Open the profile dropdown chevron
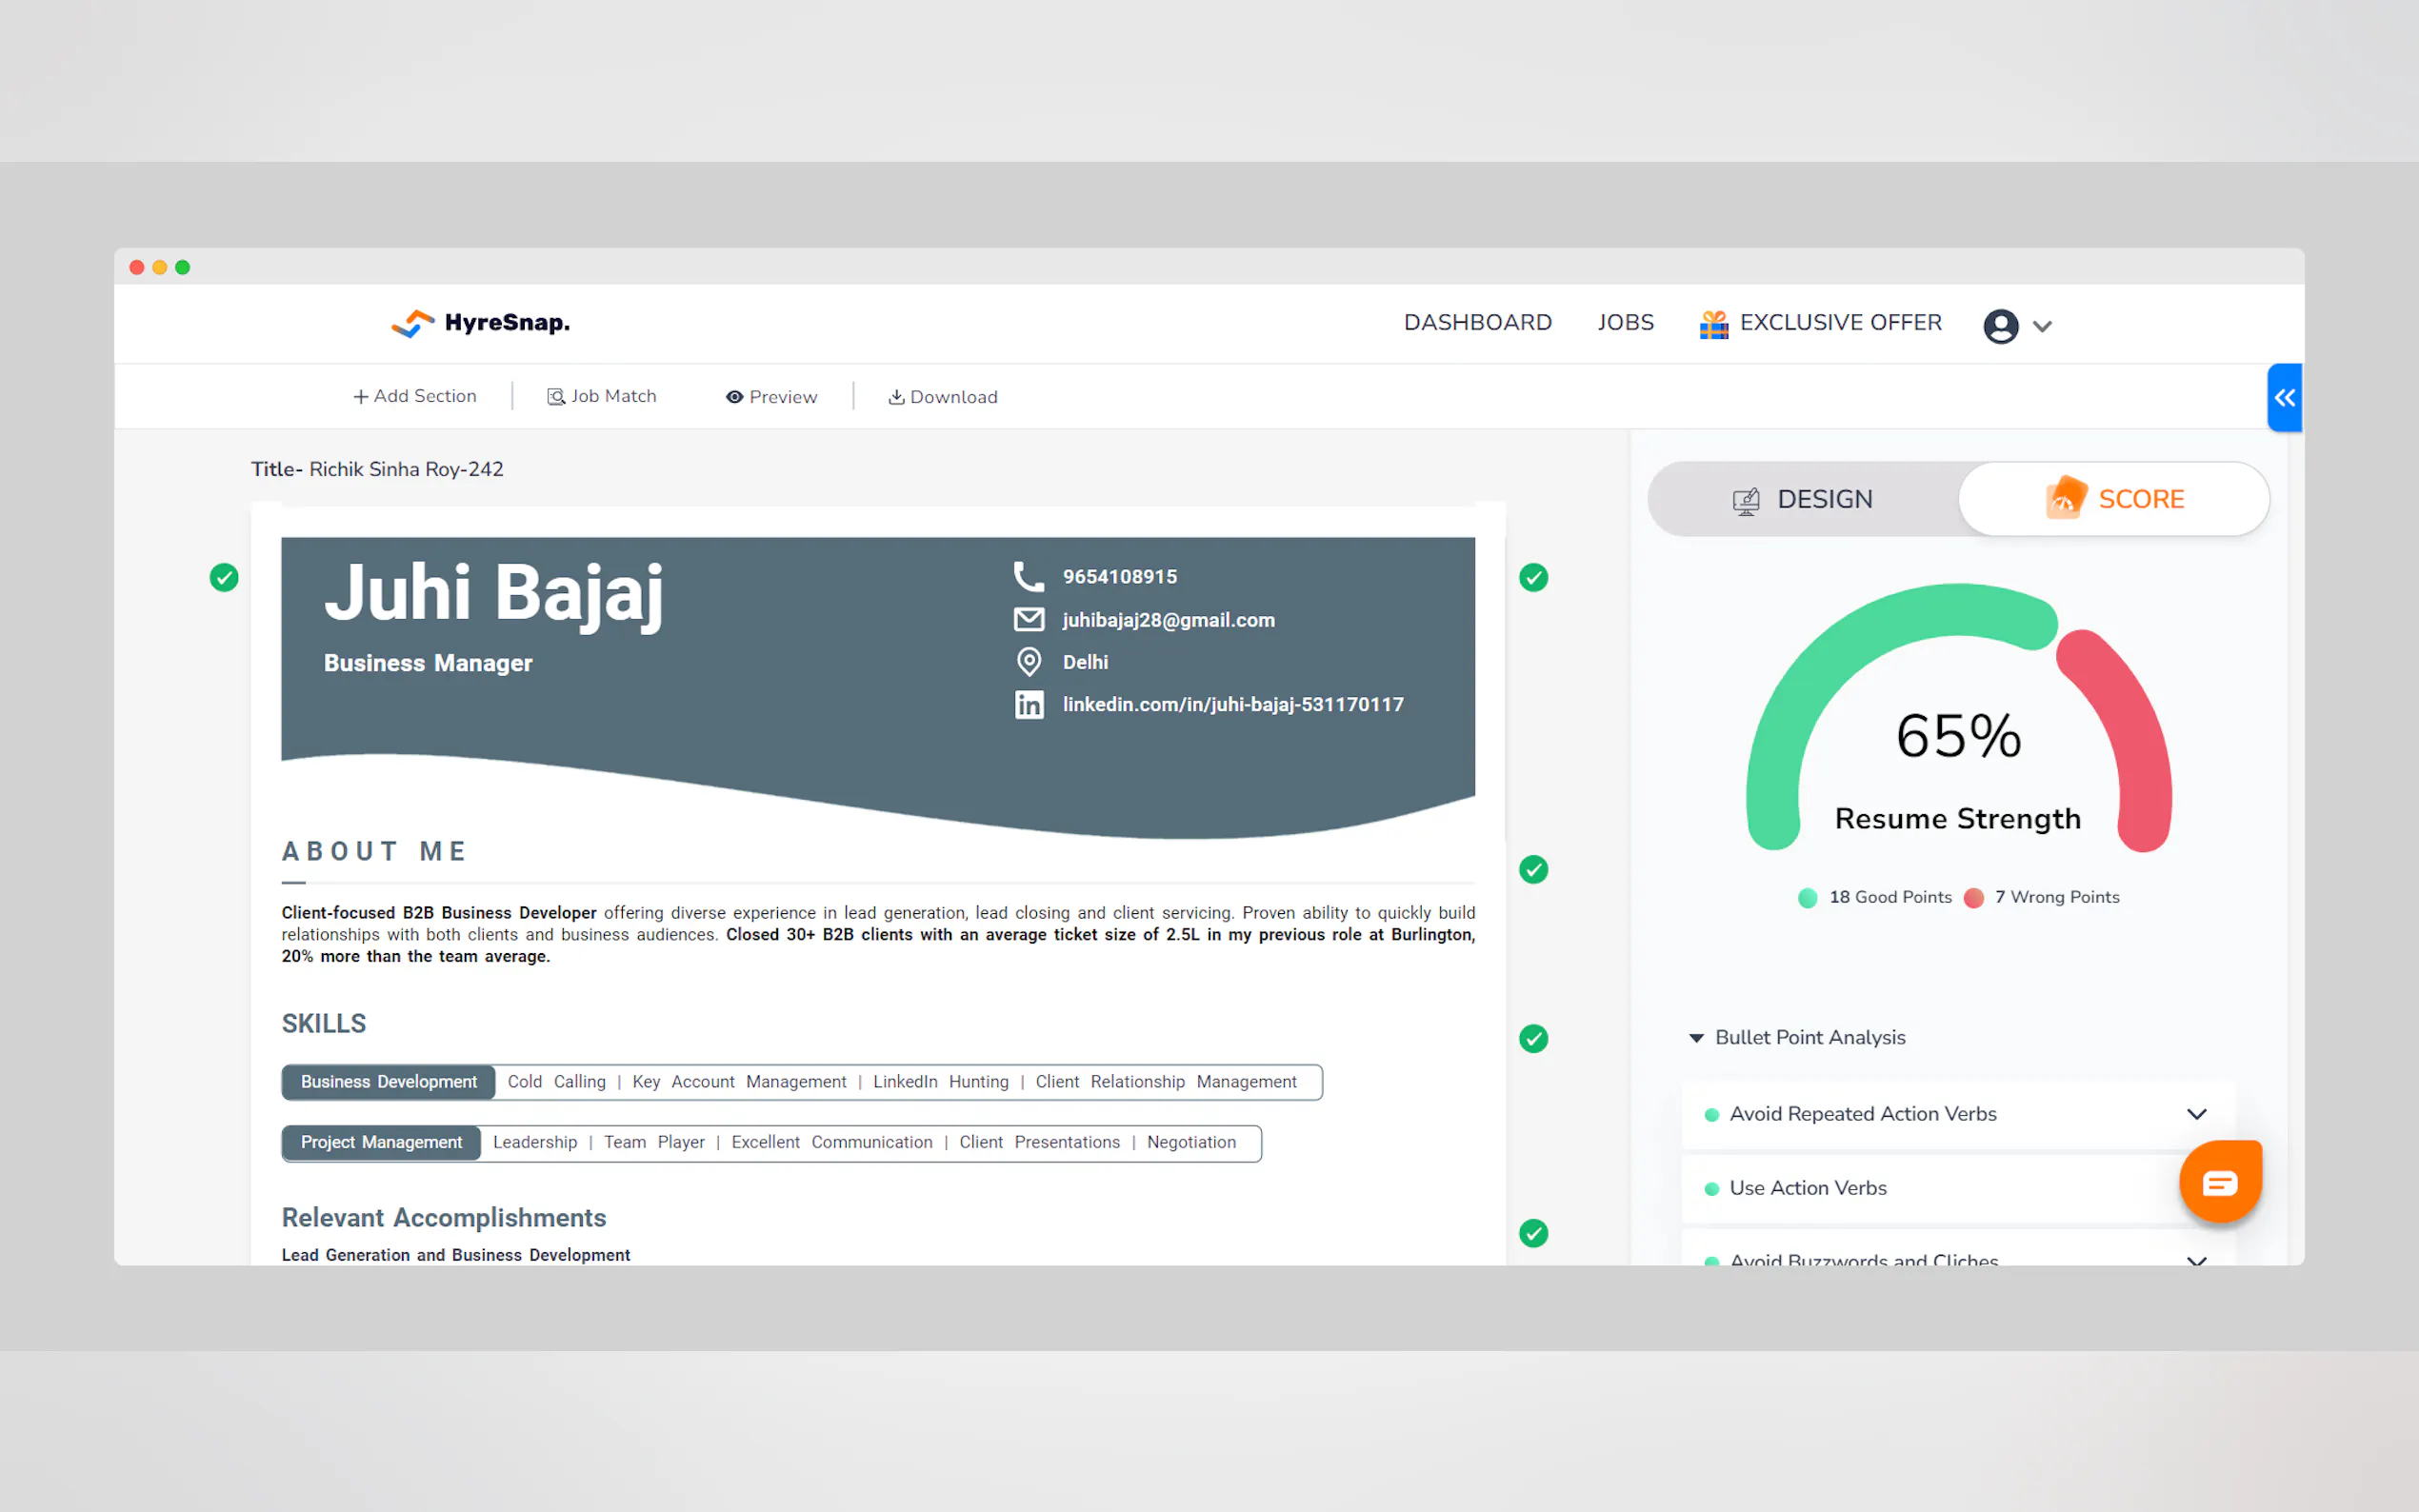 2042,327
